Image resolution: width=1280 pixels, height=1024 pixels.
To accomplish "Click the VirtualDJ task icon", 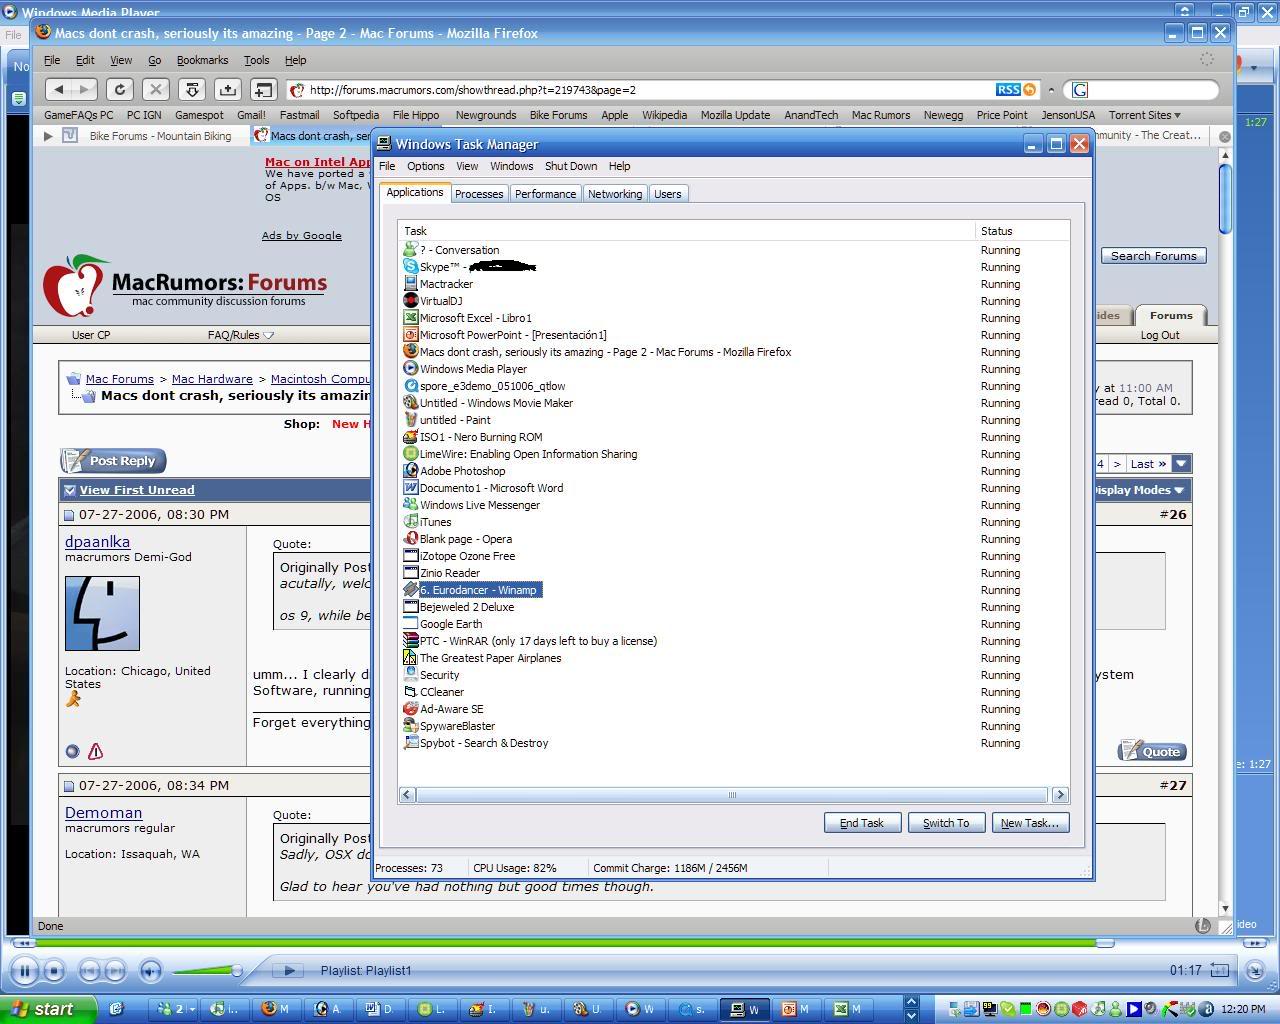I will pyautogui.click(x=410, y=301).
